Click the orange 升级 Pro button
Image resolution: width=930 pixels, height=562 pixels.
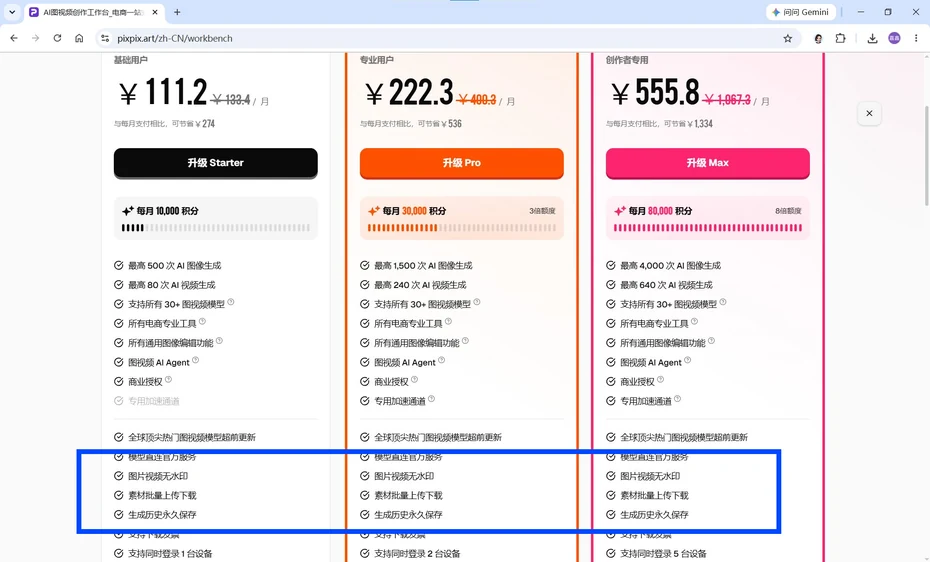pyautogui.click(x=461, y=162)
